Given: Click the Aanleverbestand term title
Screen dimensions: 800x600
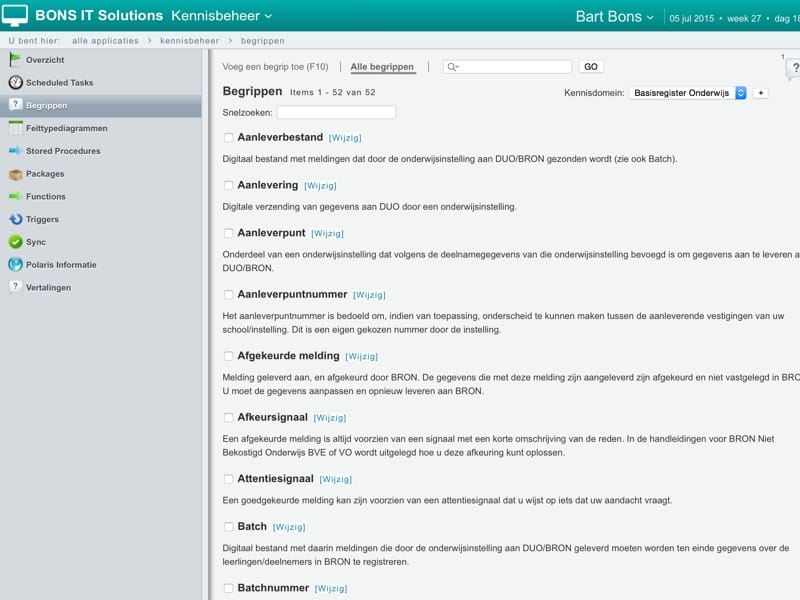Looking at the screenshot, I should [280, 137].
